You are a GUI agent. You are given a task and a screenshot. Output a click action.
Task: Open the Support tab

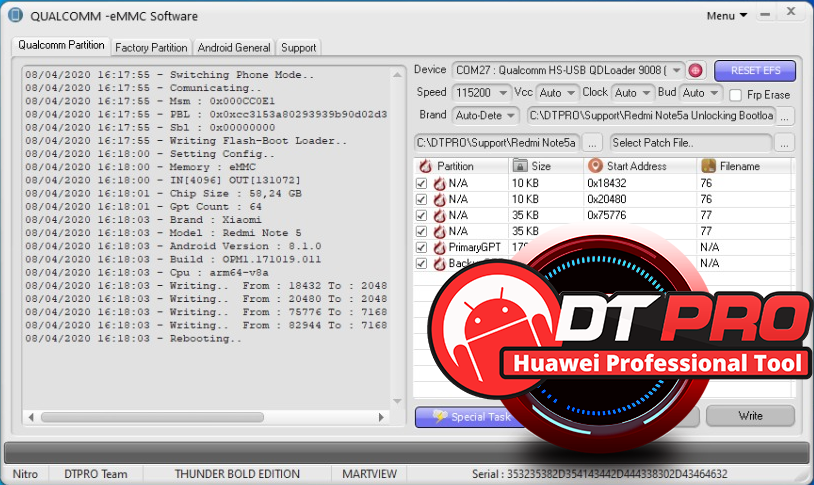click(x=299, y=48)
